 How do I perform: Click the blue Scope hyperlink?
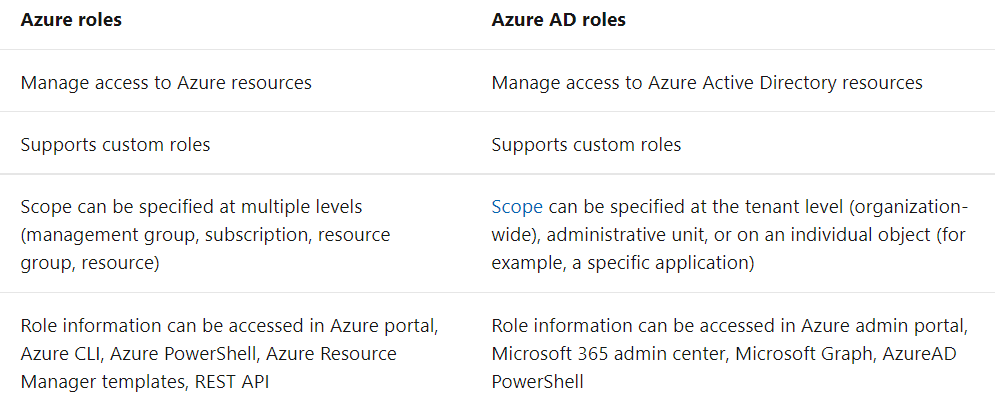517,207
